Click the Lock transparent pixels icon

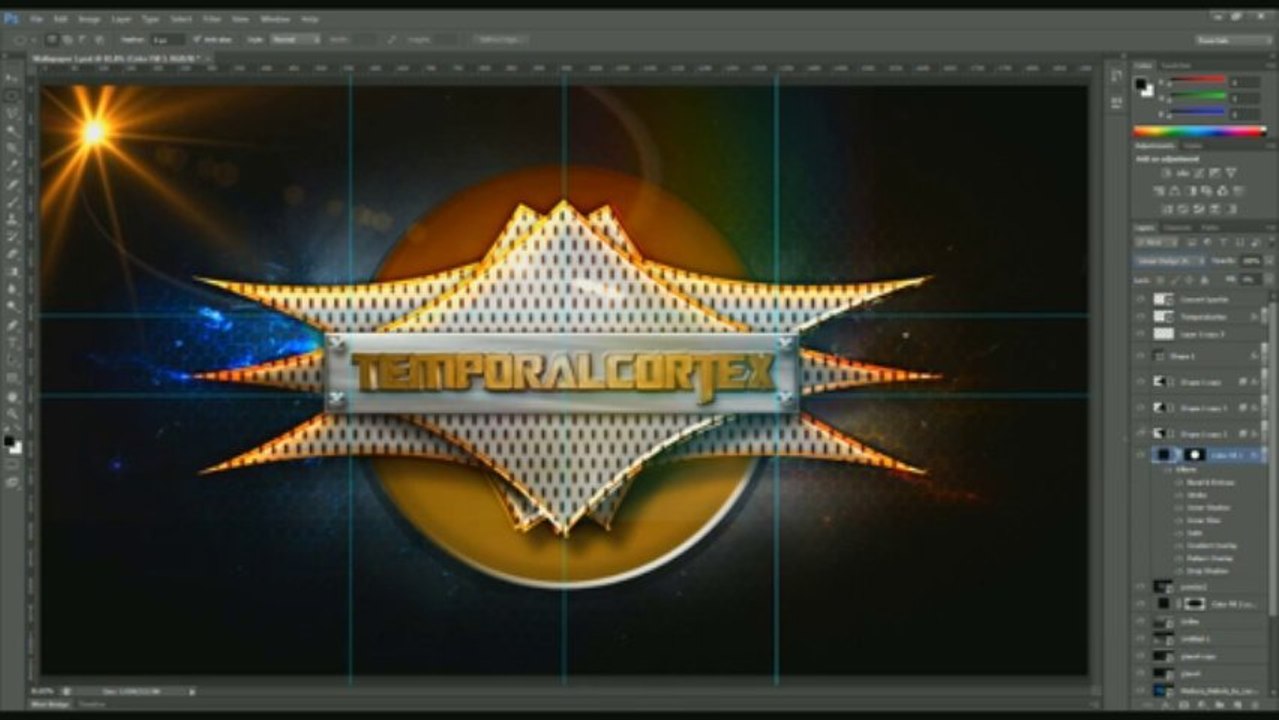point(1159,280)
